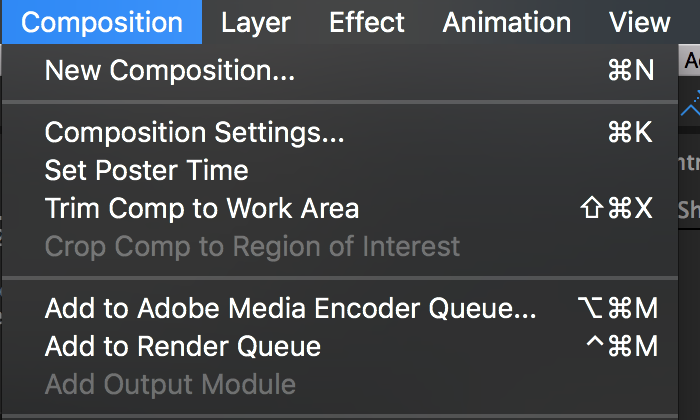
Task: Click Crop Comp to Region of Interest
Action: [x=252, y=246]
